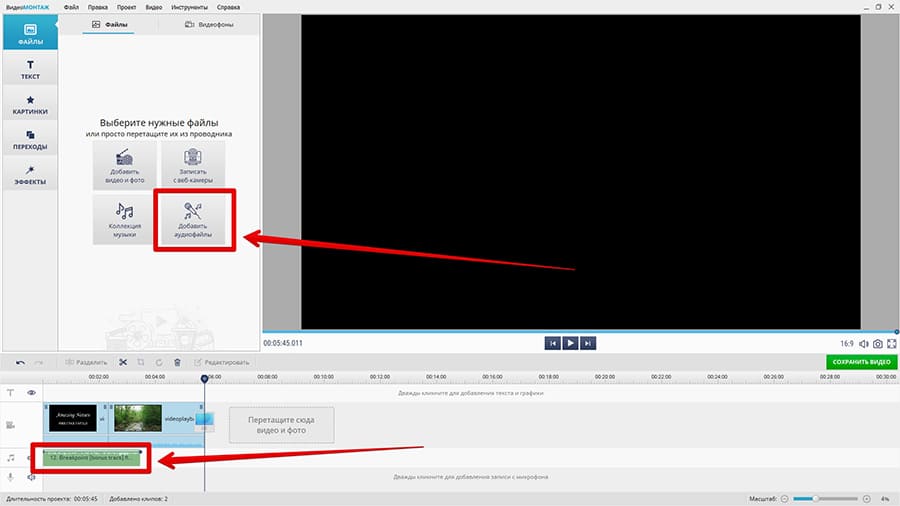Increase timeline scale with plus icon
Screen dimensions: 900x506
(x=867, y=499)
